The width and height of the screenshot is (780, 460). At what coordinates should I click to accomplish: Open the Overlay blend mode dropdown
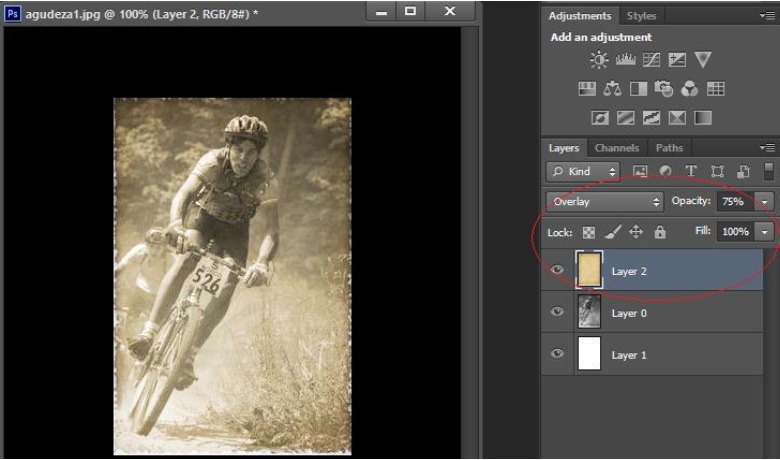[x=605, y=202]
